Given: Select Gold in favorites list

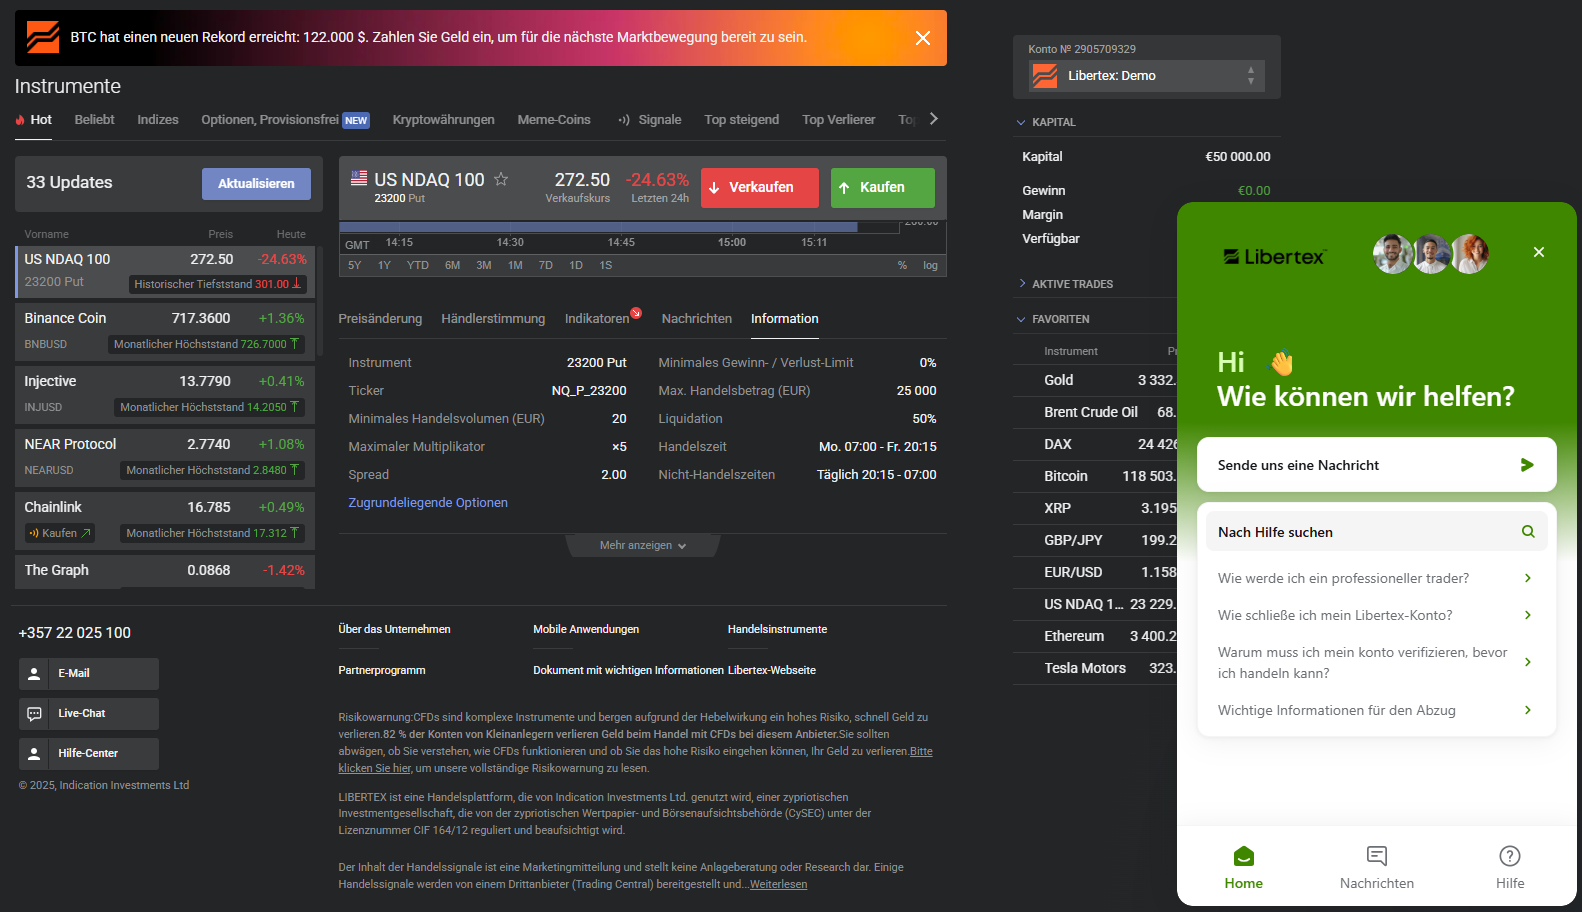Looking at the screenshot, I should [1095, 380].
